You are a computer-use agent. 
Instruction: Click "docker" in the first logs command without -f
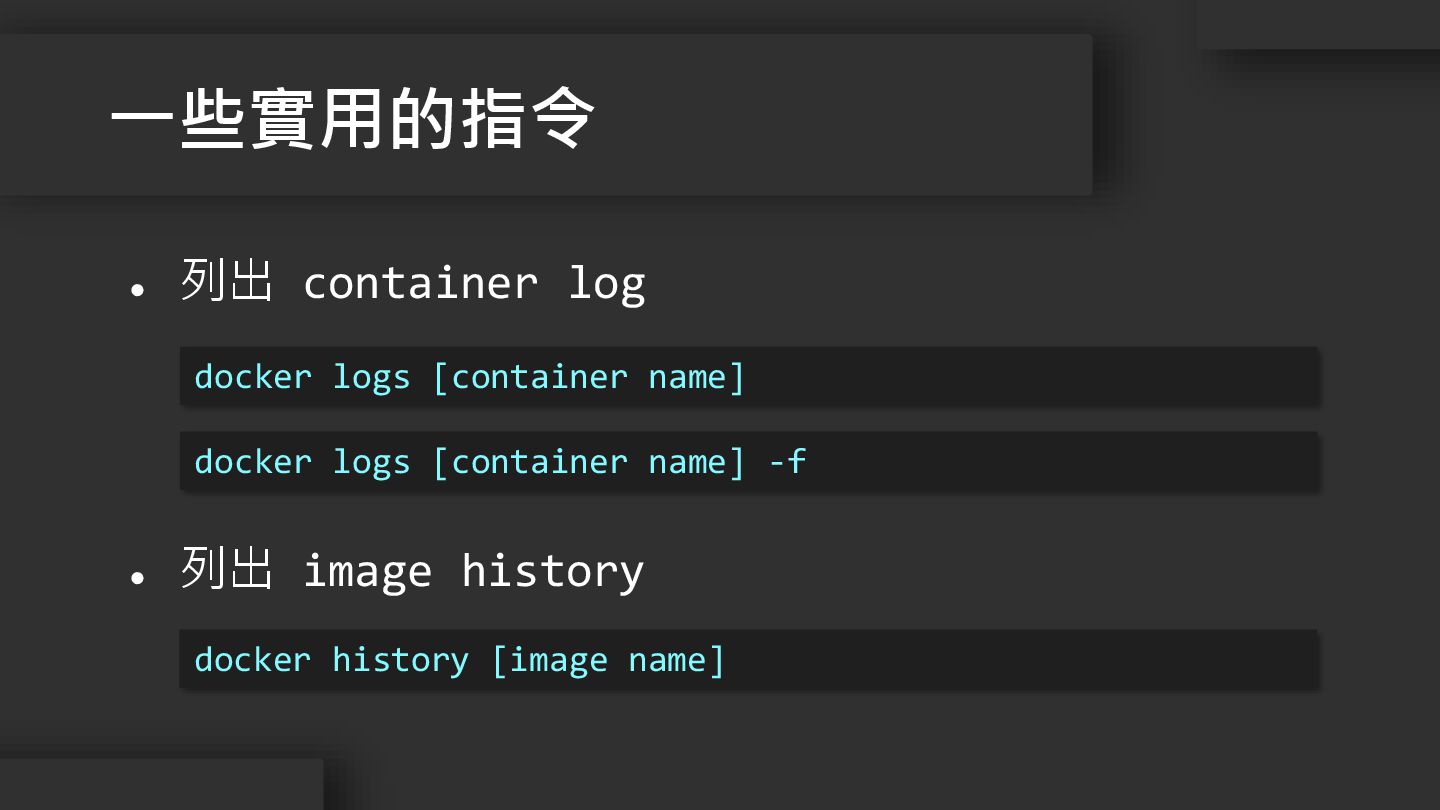click(x=252, y=377)
